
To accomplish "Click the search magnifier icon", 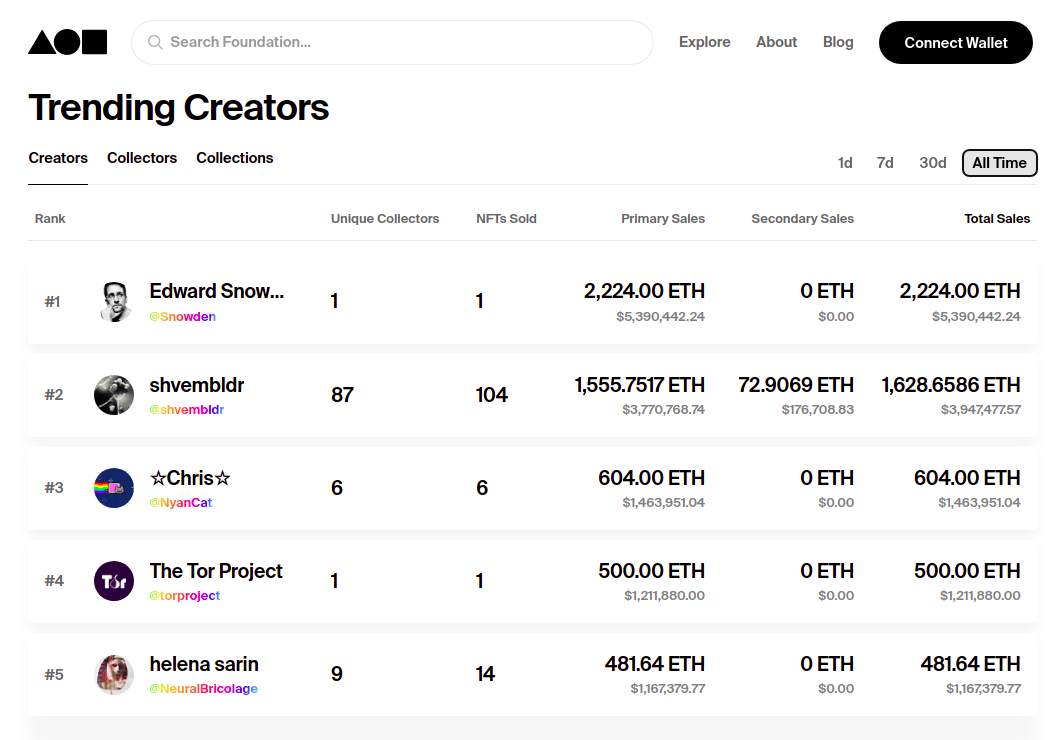I will click(155, 42).
